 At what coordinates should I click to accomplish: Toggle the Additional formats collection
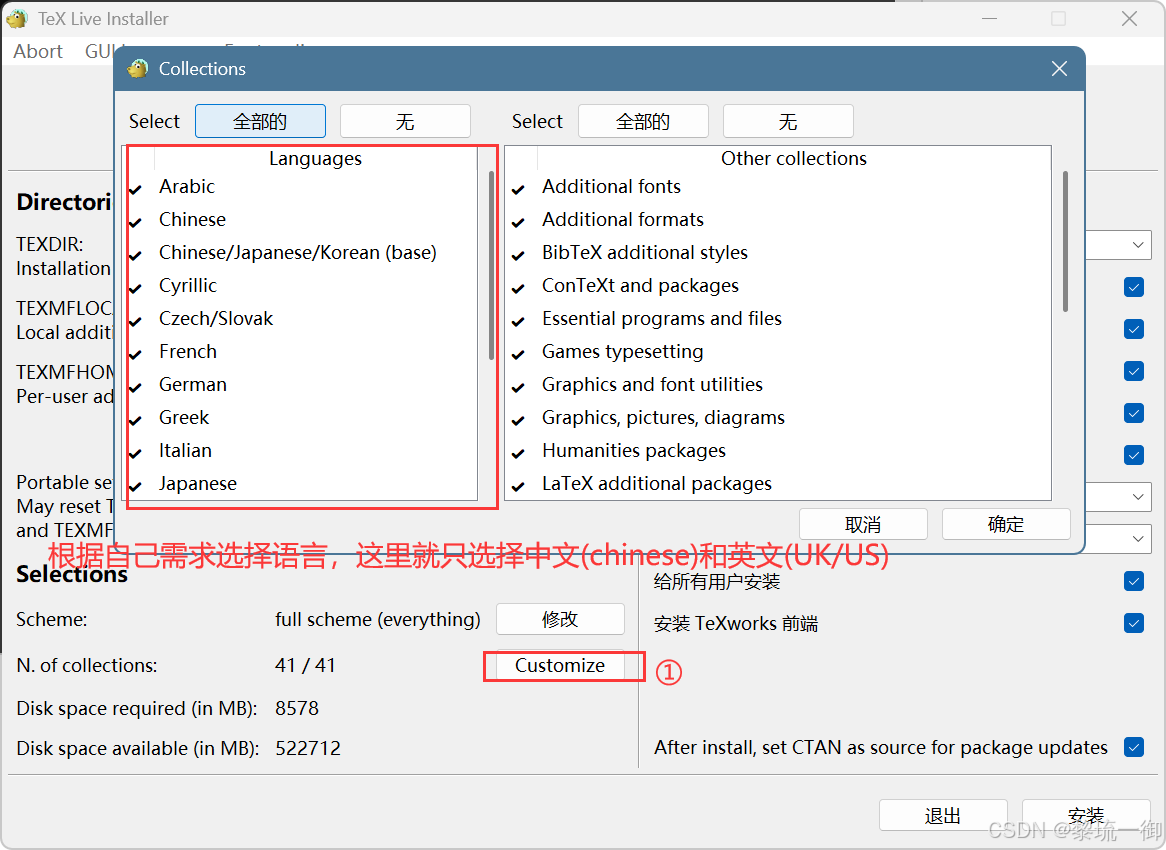(x=519, y=222)
